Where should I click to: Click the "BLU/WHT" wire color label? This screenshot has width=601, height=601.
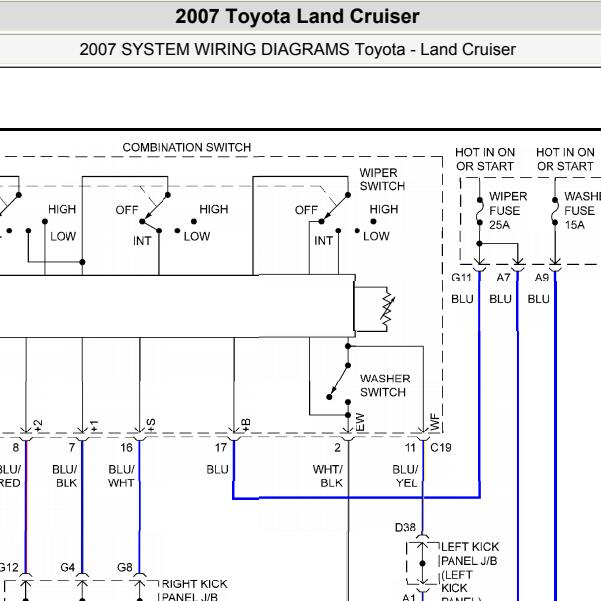coord(121,476)
